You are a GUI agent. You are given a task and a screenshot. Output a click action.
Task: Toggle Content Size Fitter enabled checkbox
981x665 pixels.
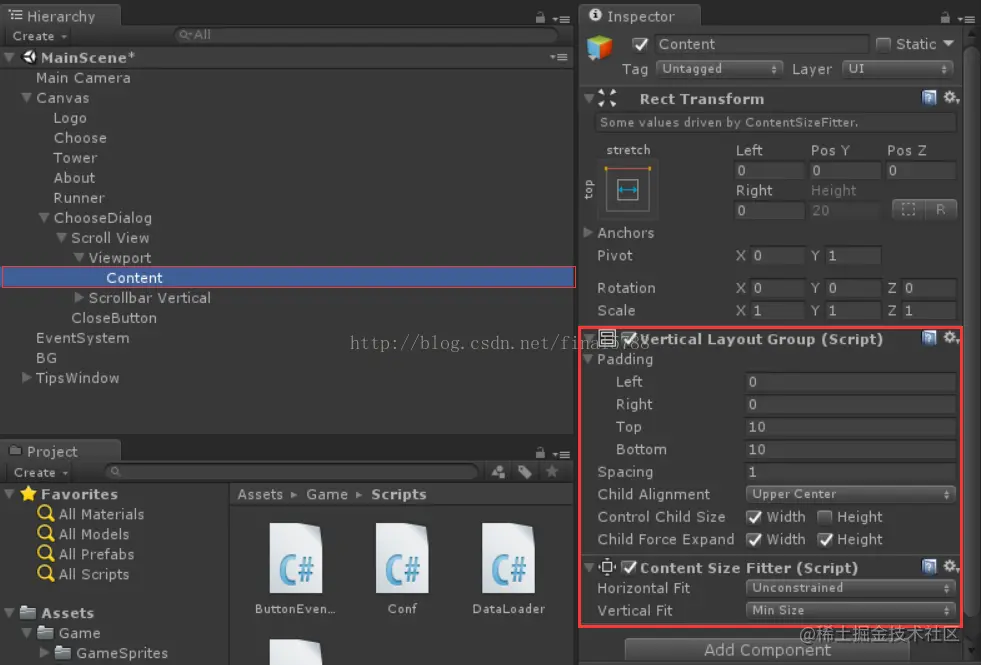tap(629, 567)
